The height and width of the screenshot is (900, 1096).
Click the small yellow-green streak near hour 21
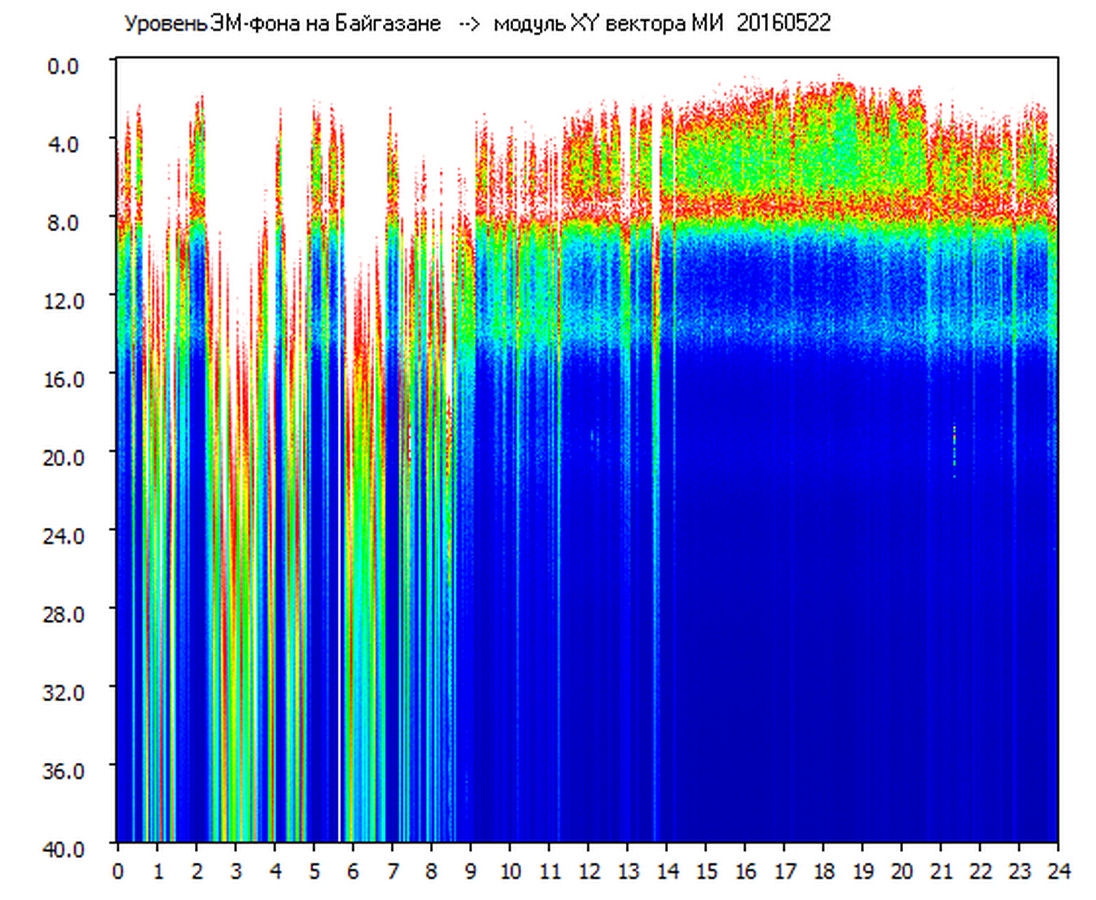954,449
